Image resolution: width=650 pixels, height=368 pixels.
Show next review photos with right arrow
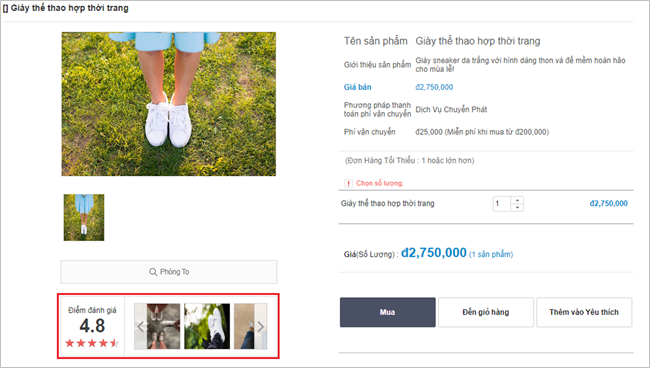261,327
